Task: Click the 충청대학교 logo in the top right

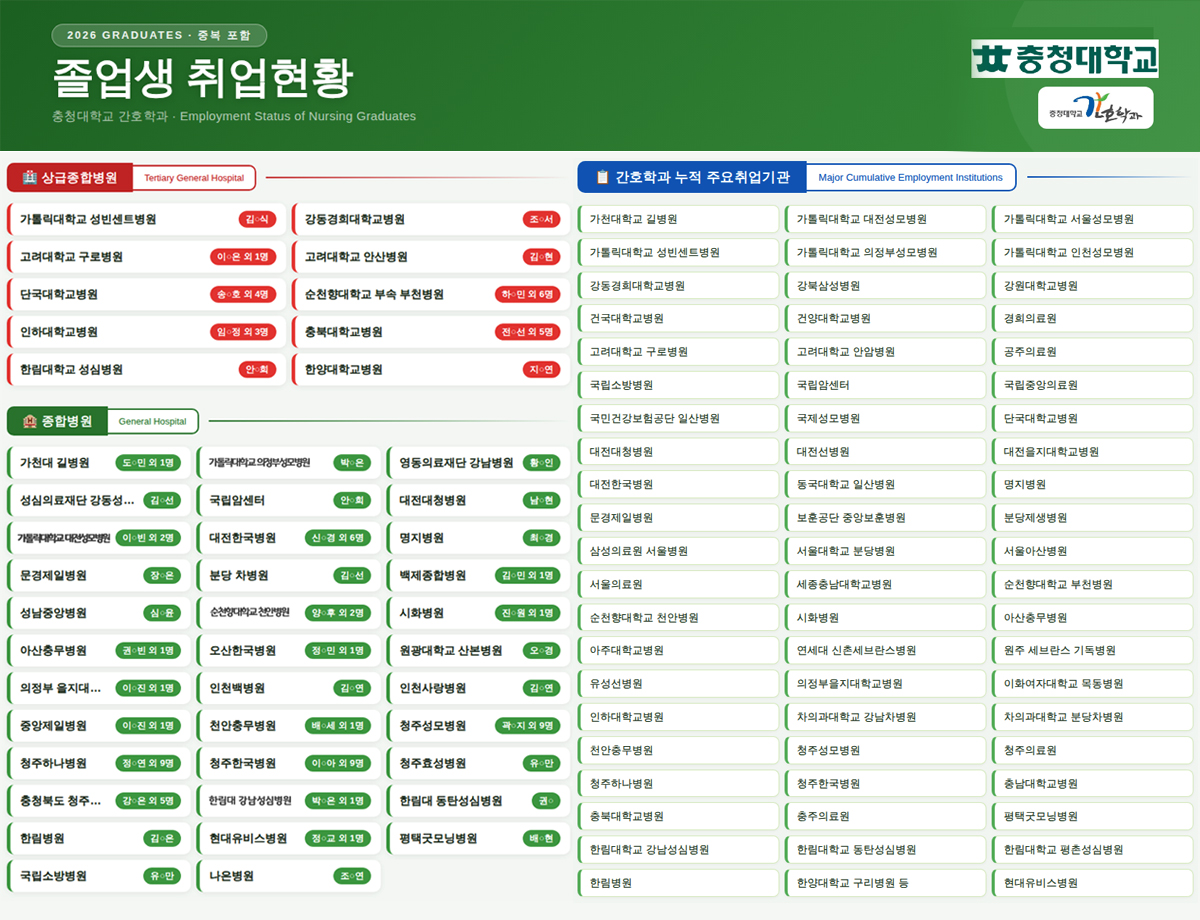Action: click(x=1064, y=59)
